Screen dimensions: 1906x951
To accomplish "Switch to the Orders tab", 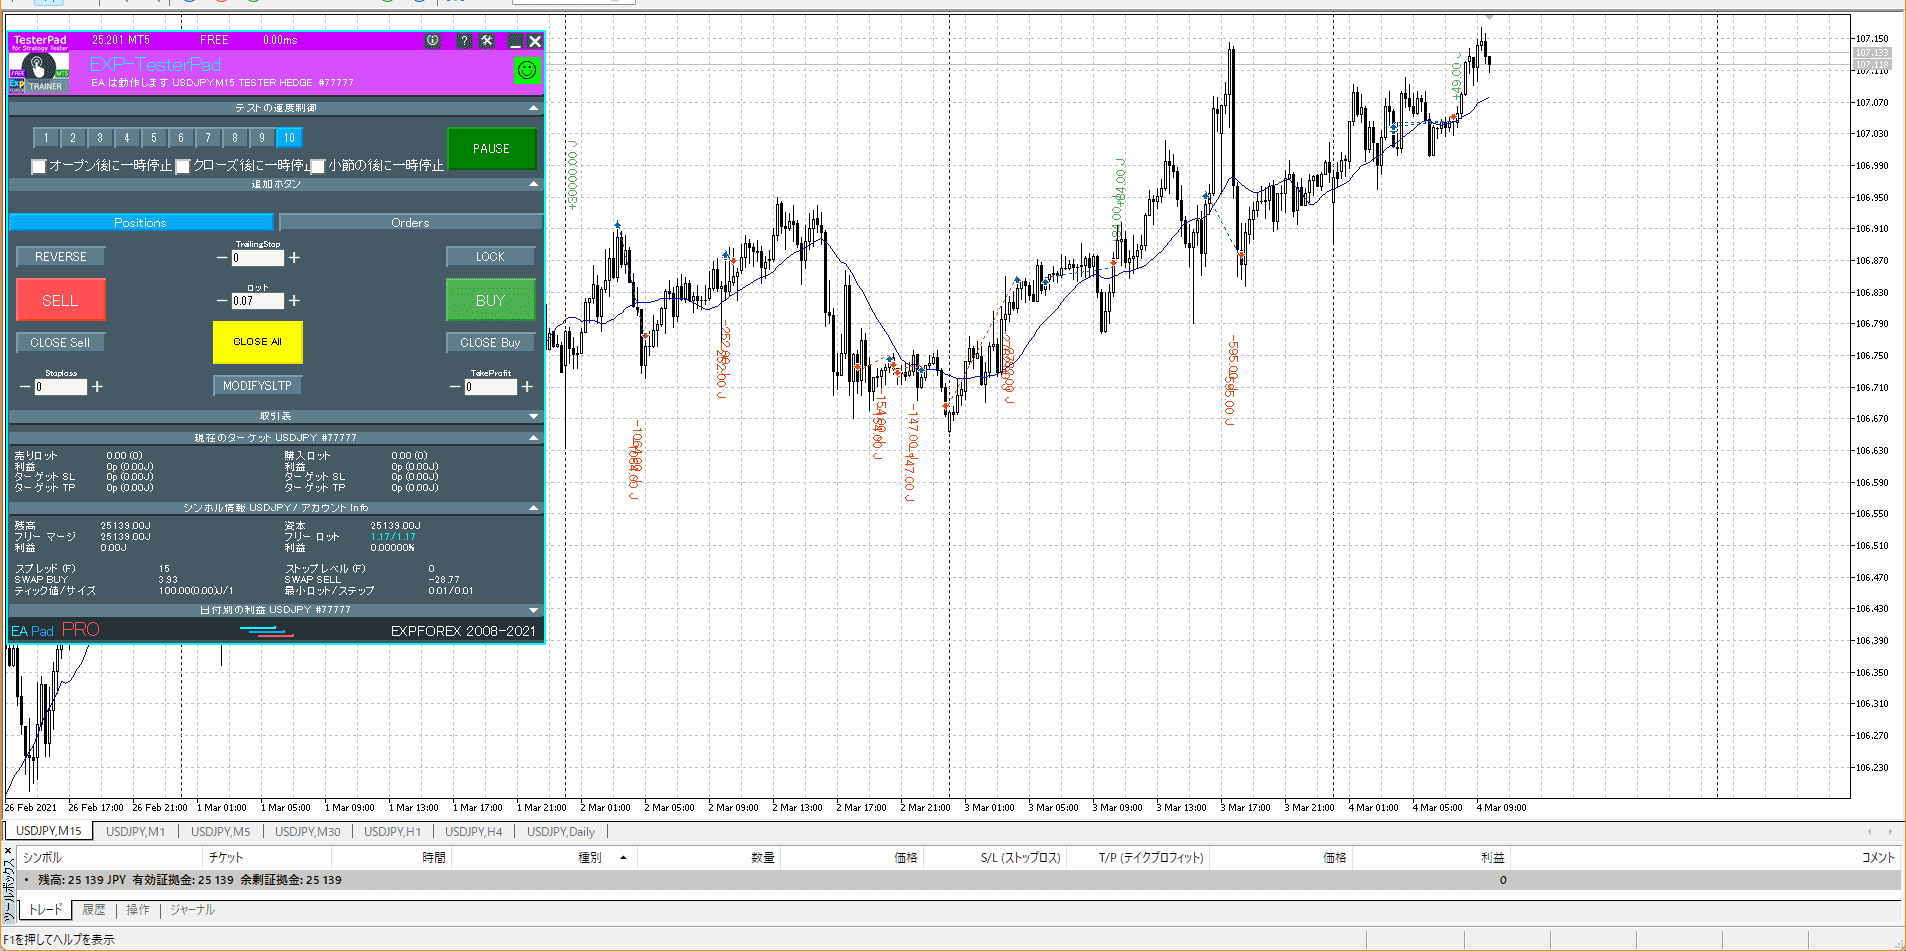I will coord(410,223).
